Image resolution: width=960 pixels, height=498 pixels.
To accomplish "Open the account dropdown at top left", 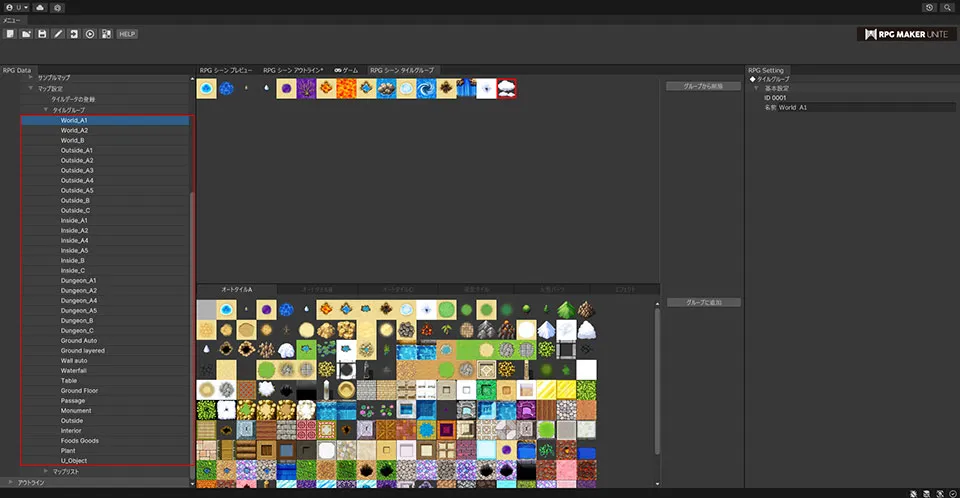I will pyautogui.click(x=16, y=7).
